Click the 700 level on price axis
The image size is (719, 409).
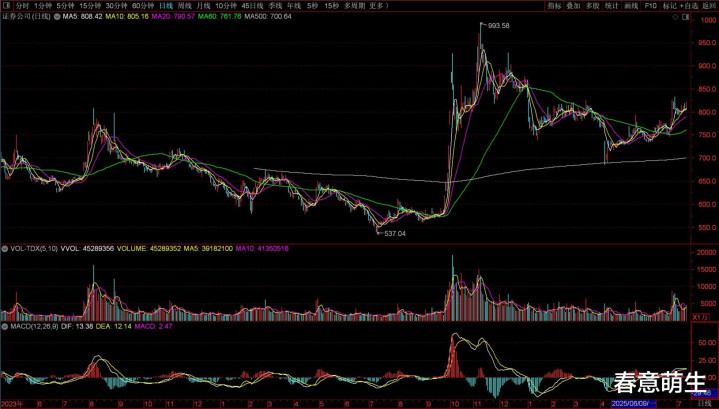click(x=706, y=158)
